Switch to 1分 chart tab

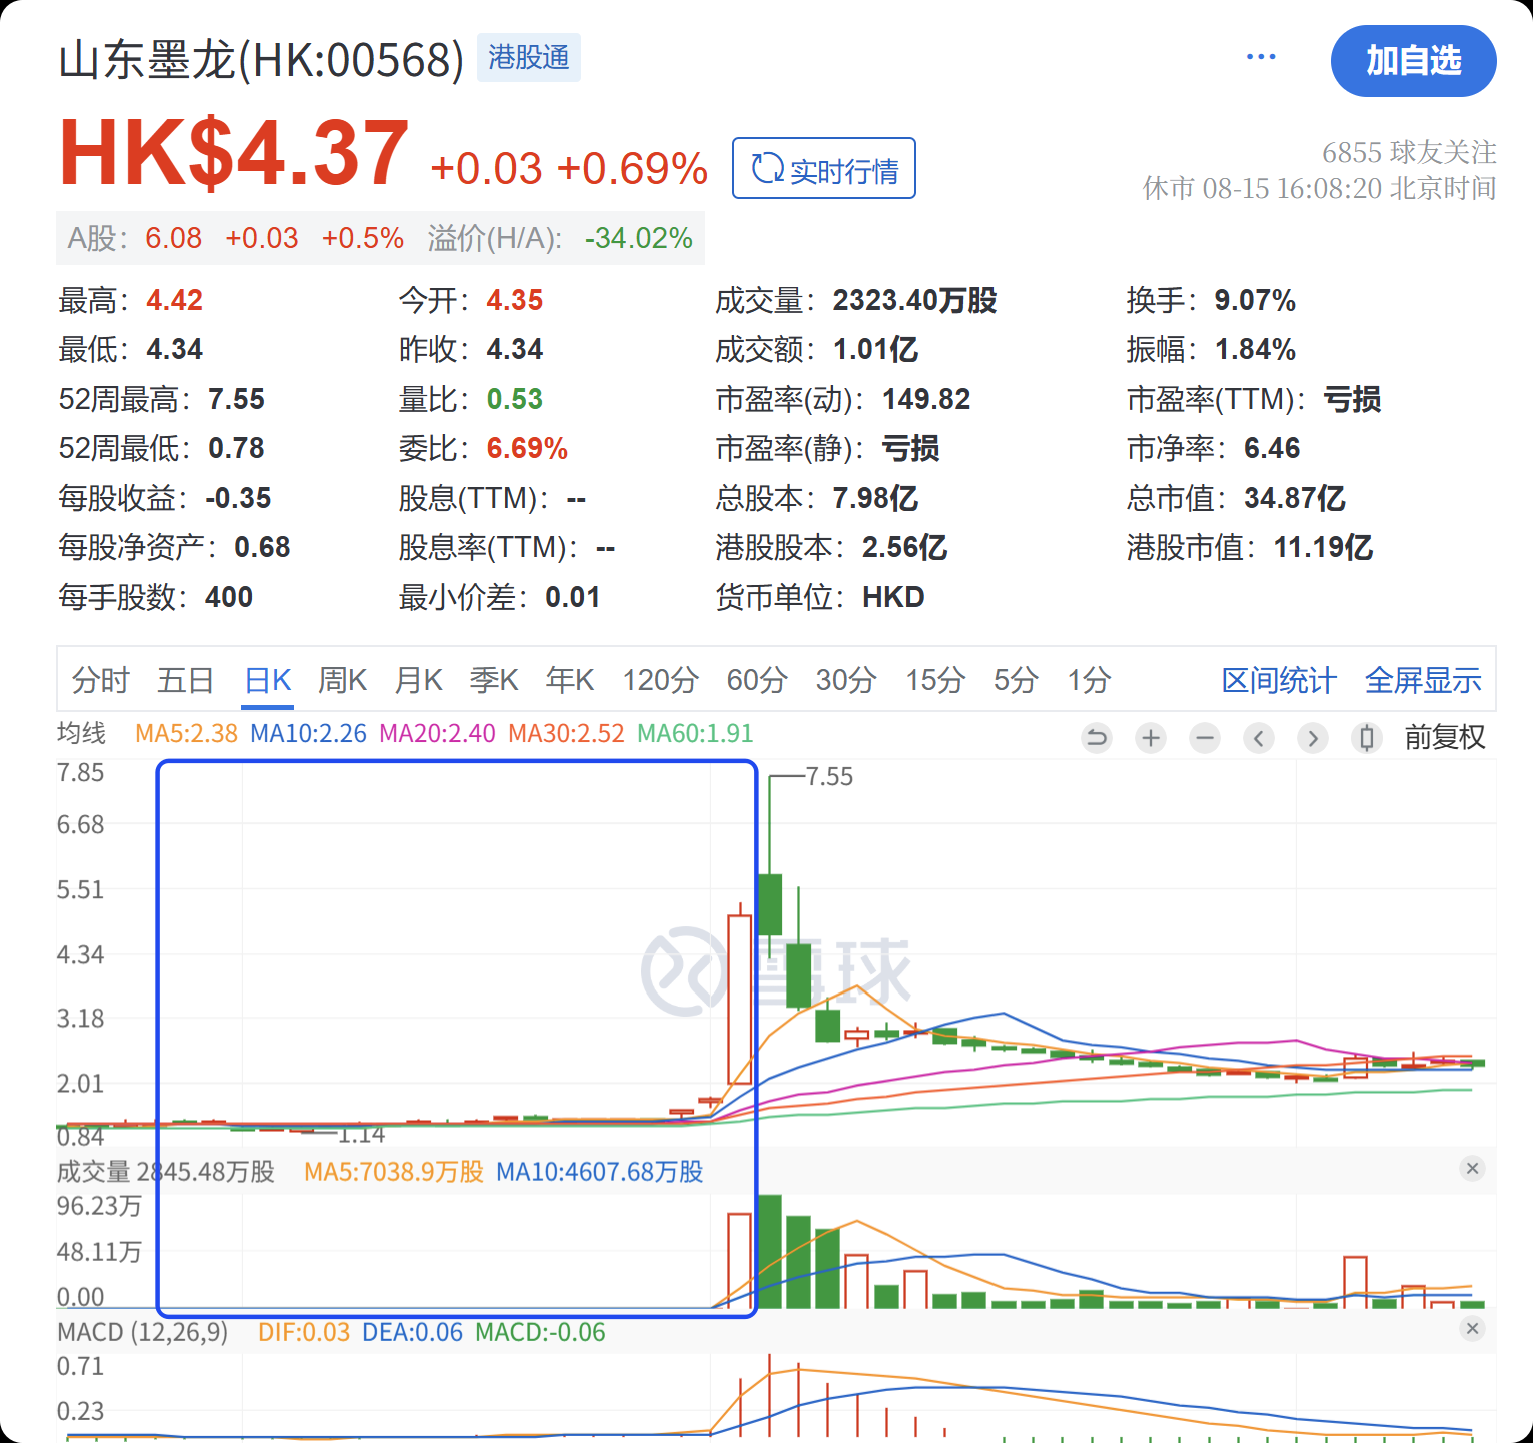(1089, 681)
